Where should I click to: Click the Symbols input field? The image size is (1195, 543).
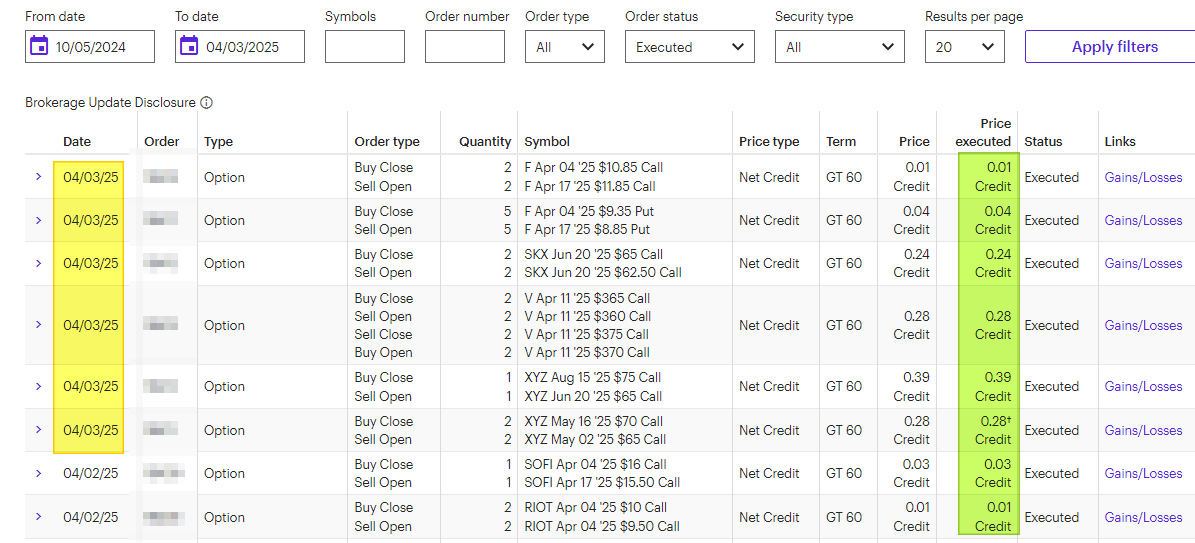[x=365, y=47]
